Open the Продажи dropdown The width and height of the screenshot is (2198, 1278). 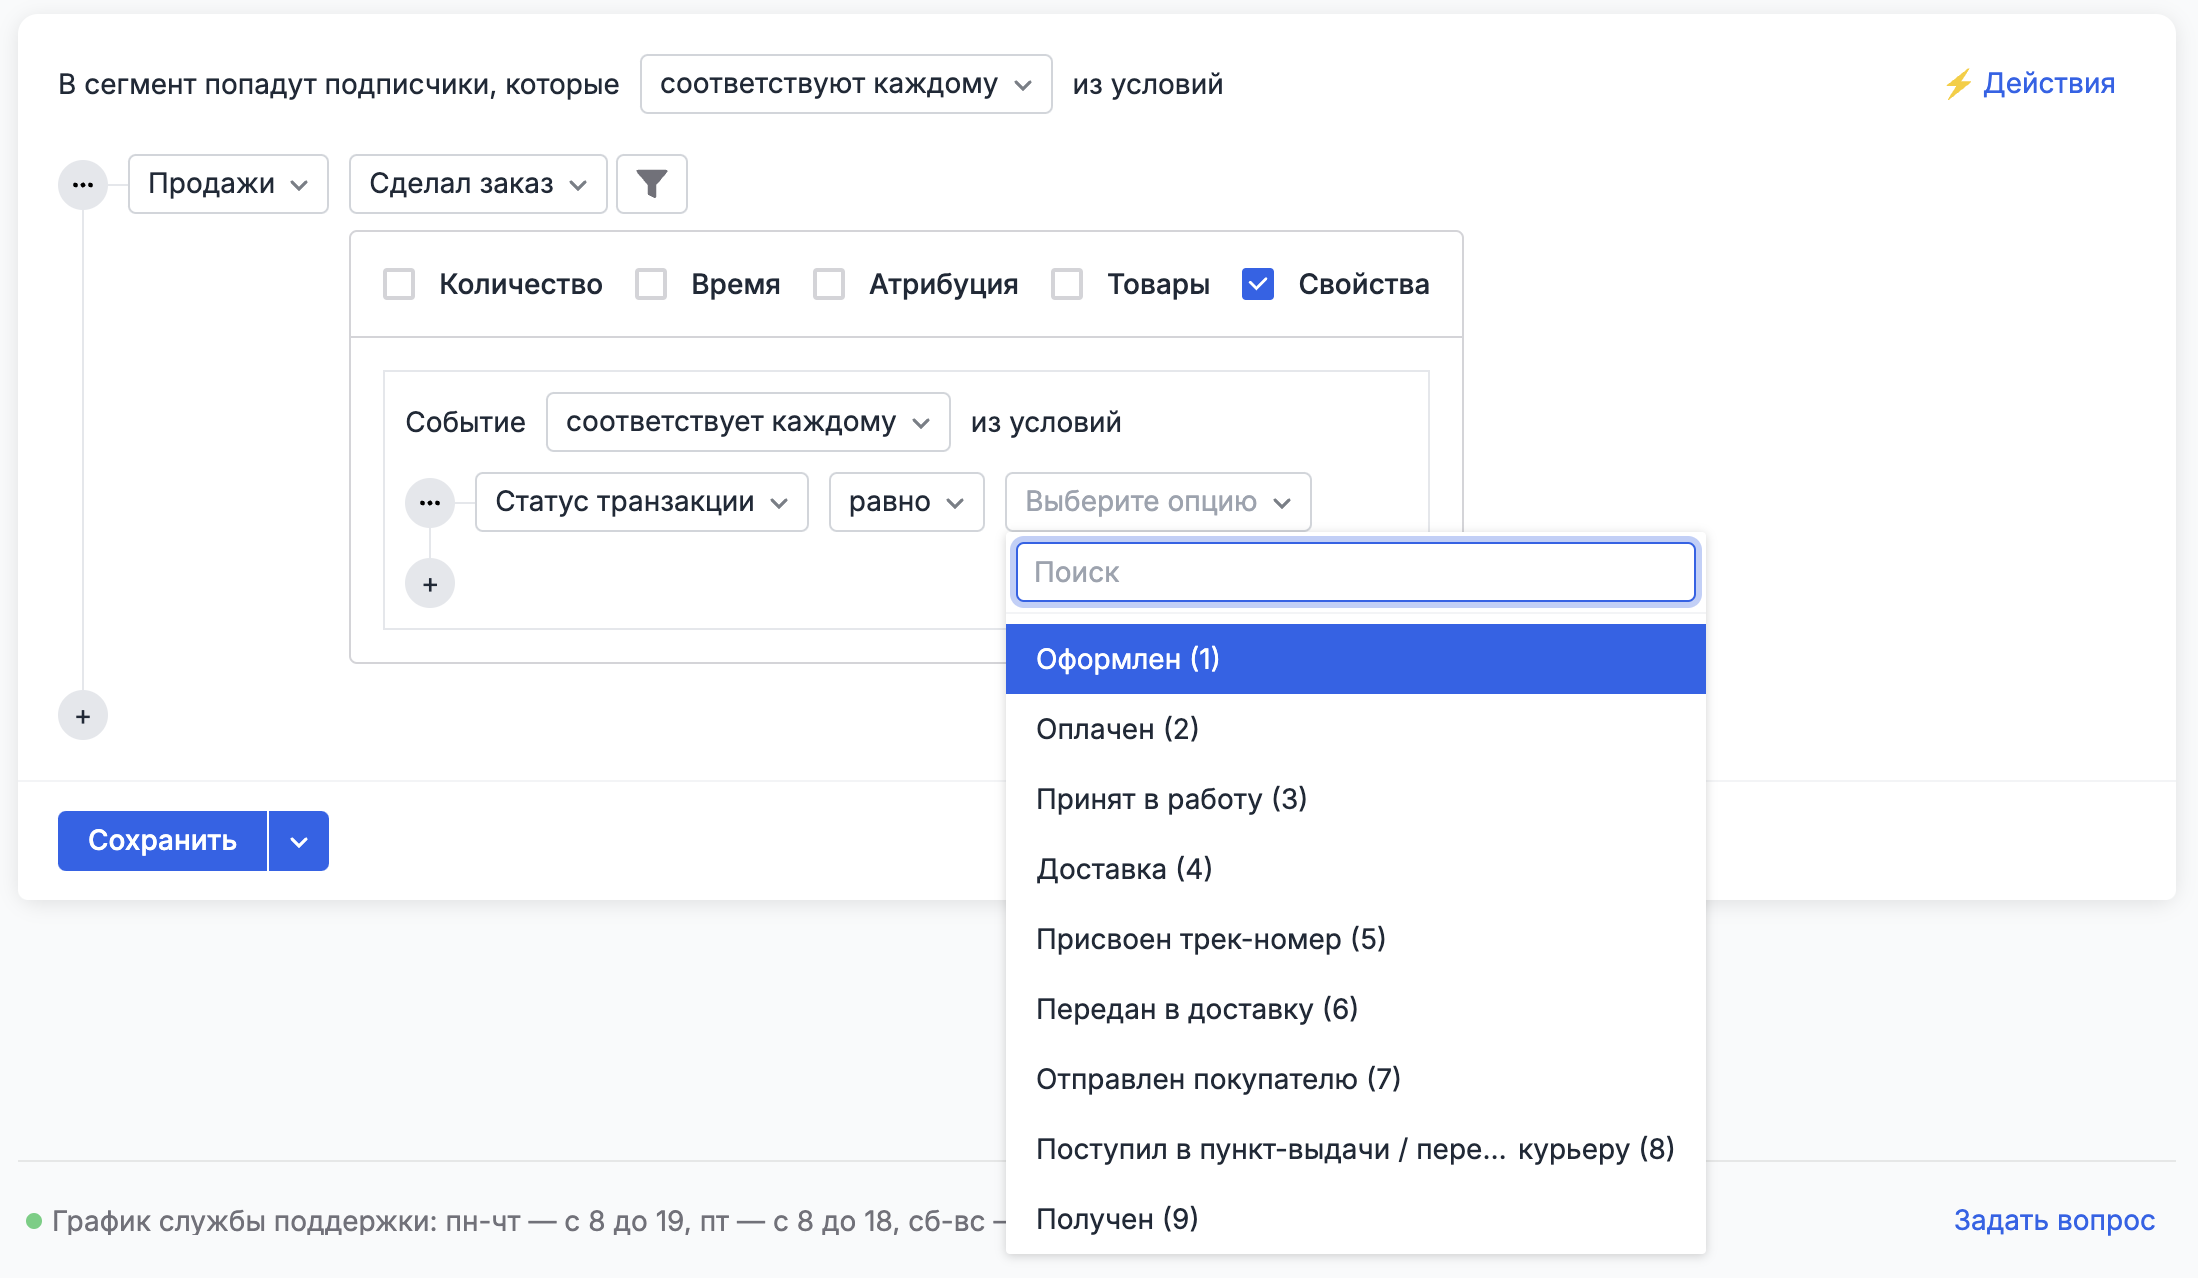coord(228,184)
